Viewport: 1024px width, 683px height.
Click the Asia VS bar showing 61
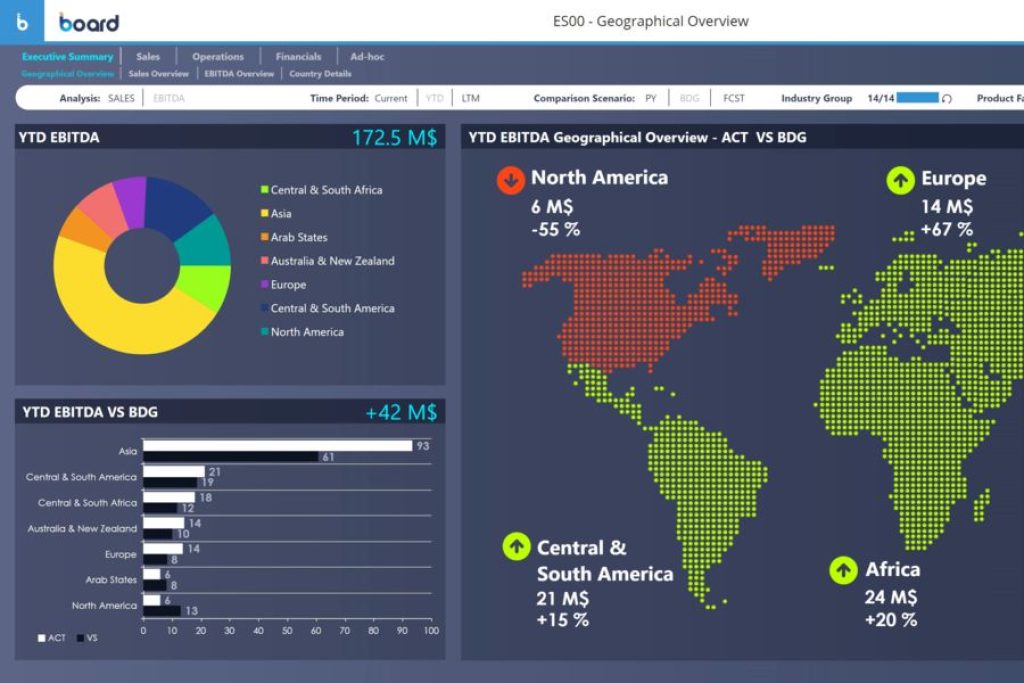coord(231,456)
